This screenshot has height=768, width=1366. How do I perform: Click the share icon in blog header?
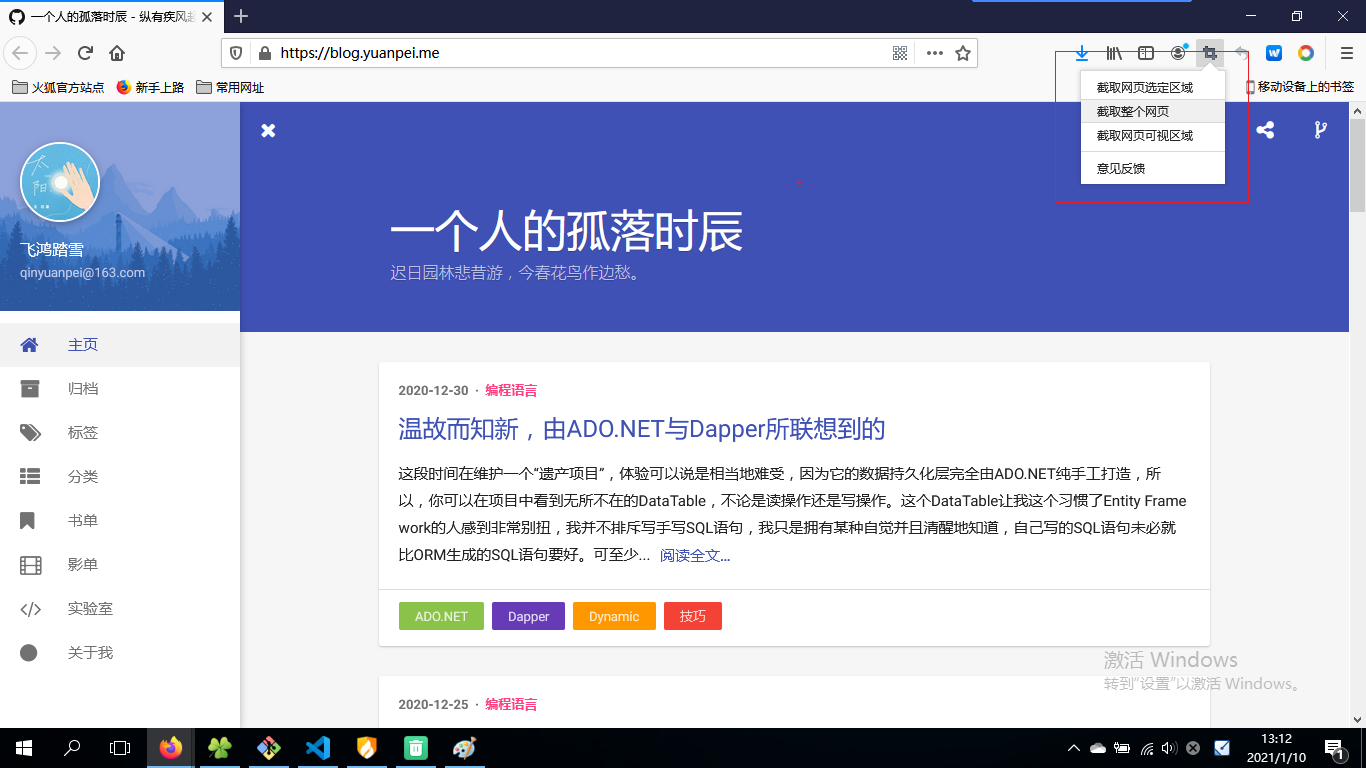pos(1265,130)
